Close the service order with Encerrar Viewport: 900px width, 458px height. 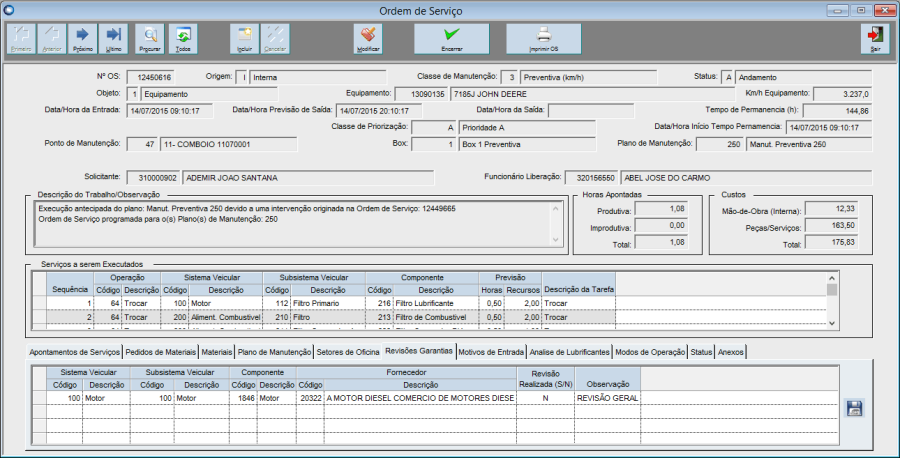[452, 38]
